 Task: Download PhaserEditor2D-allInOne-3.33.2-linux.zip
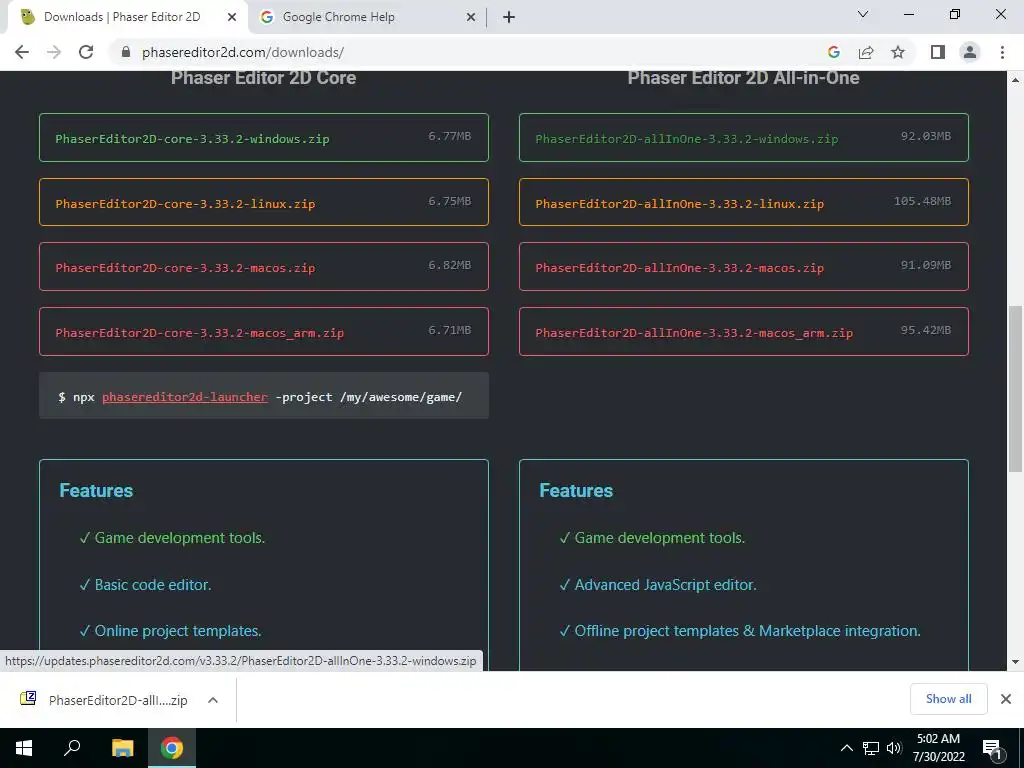744,202
